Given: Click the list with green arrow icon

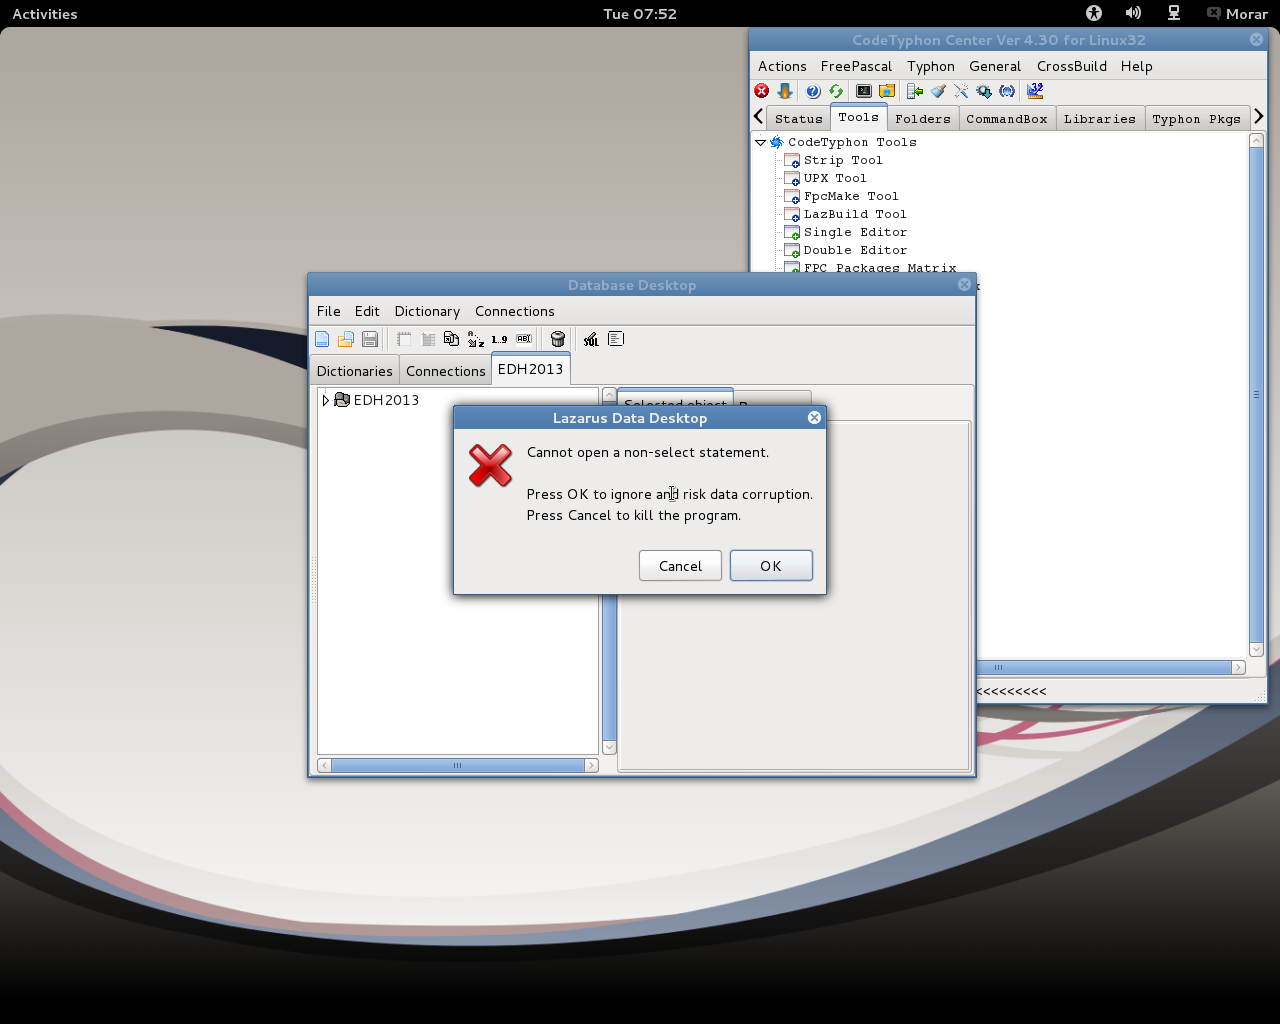Looking at the screenshot, I should 915,91.
